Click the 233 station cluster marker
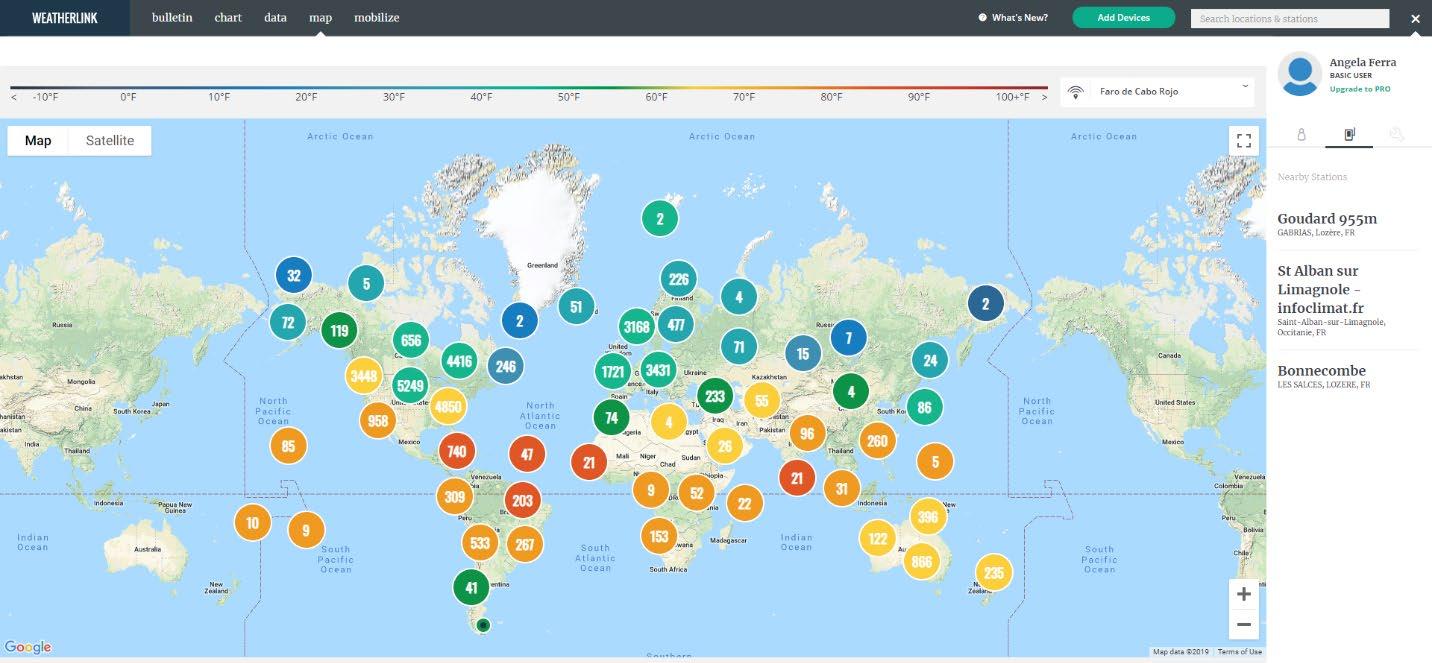The height and width of the screenshot is (663, 1432). [715, 396]
